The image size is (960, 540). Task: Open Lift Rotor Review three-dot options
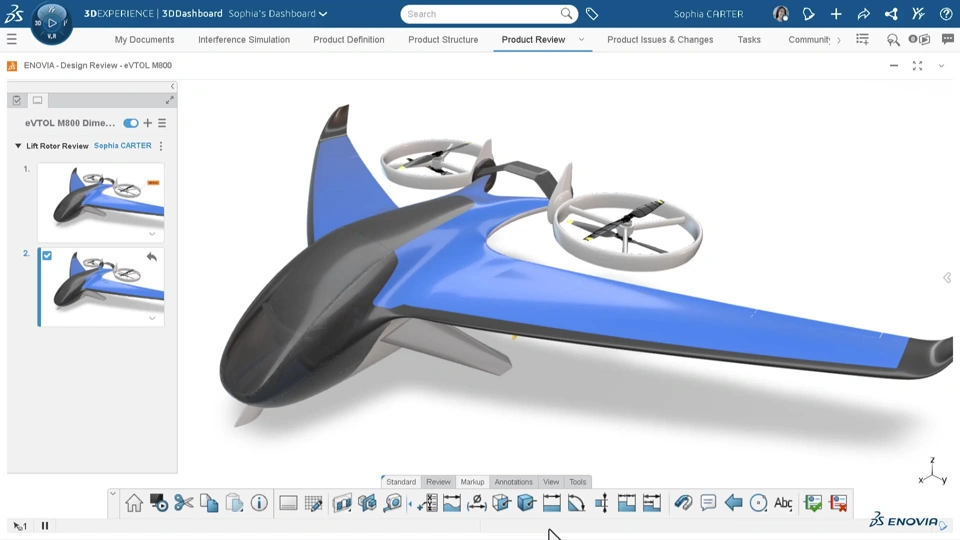coord(161,146)
